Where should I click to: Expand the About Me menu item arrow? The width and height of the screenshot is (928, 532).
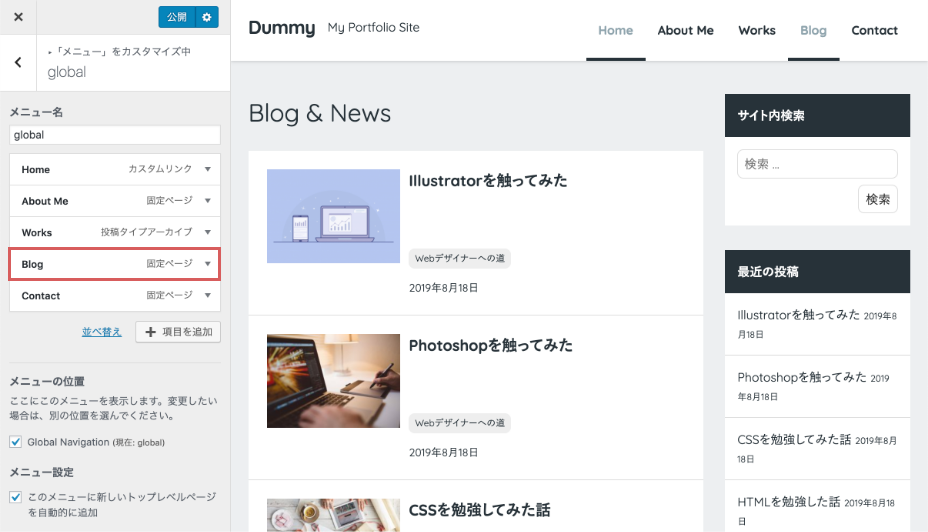207,201
